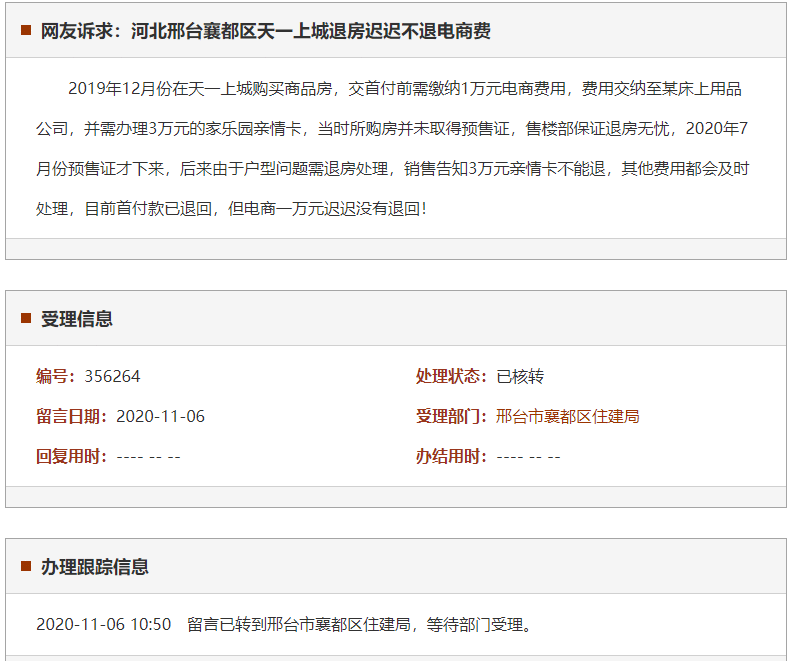
Task: Click the message date 2020-11-06
Action: point(160,416)
